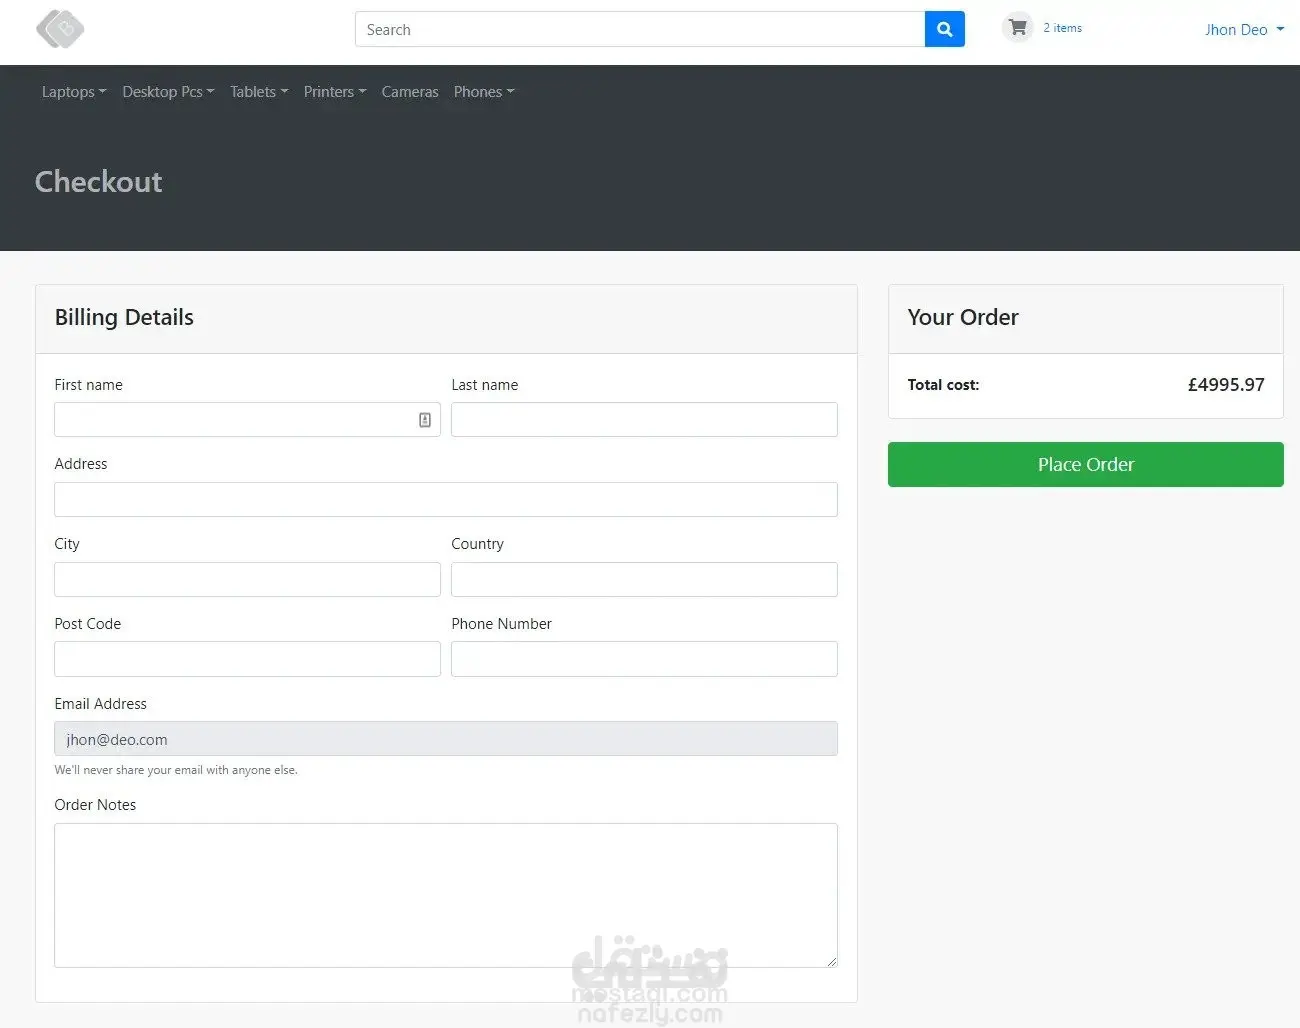The image size is (1300, 1028).
Task: Click the Place Order button
Action: click(1085, 465)
